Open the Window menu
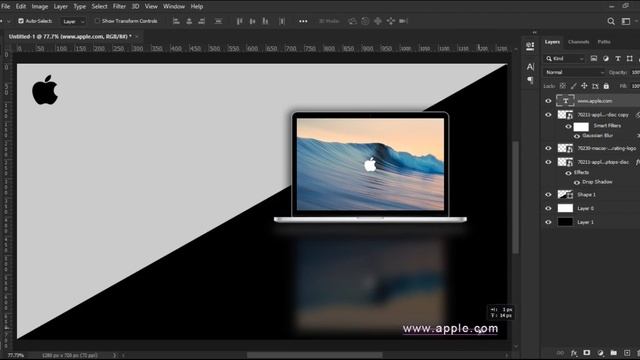The height and width of the screenshot is (360, 640). 174,7
